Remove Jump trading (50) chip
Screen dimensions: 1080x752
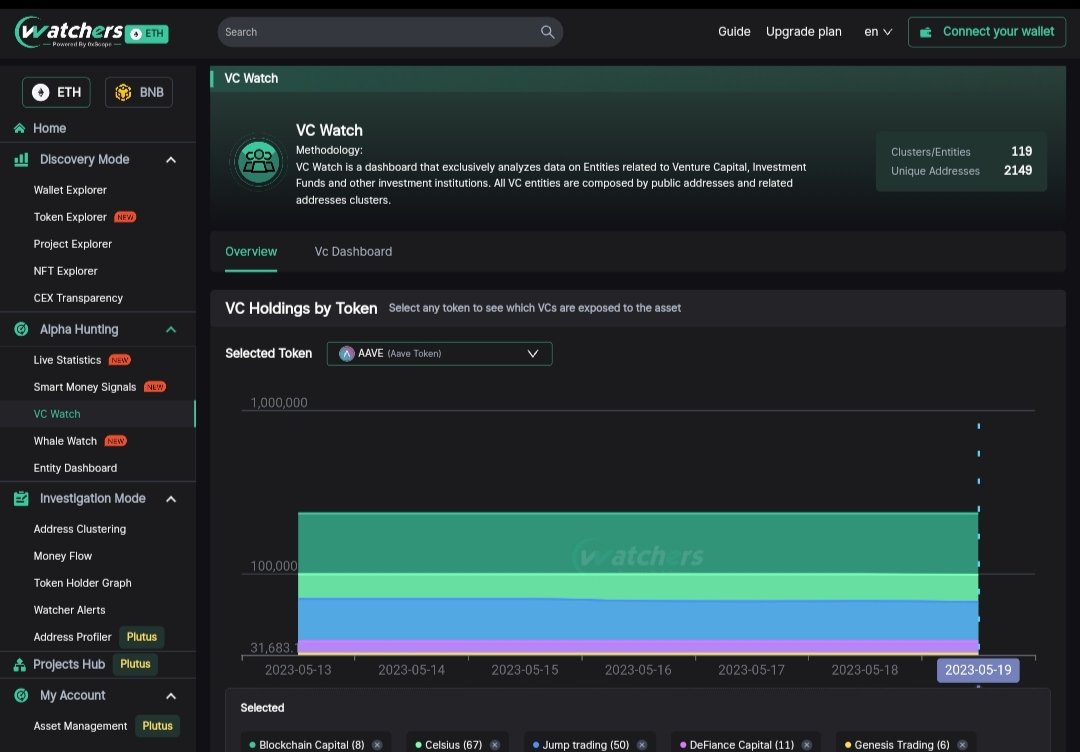pyautogui.click(x=641, y=744)
